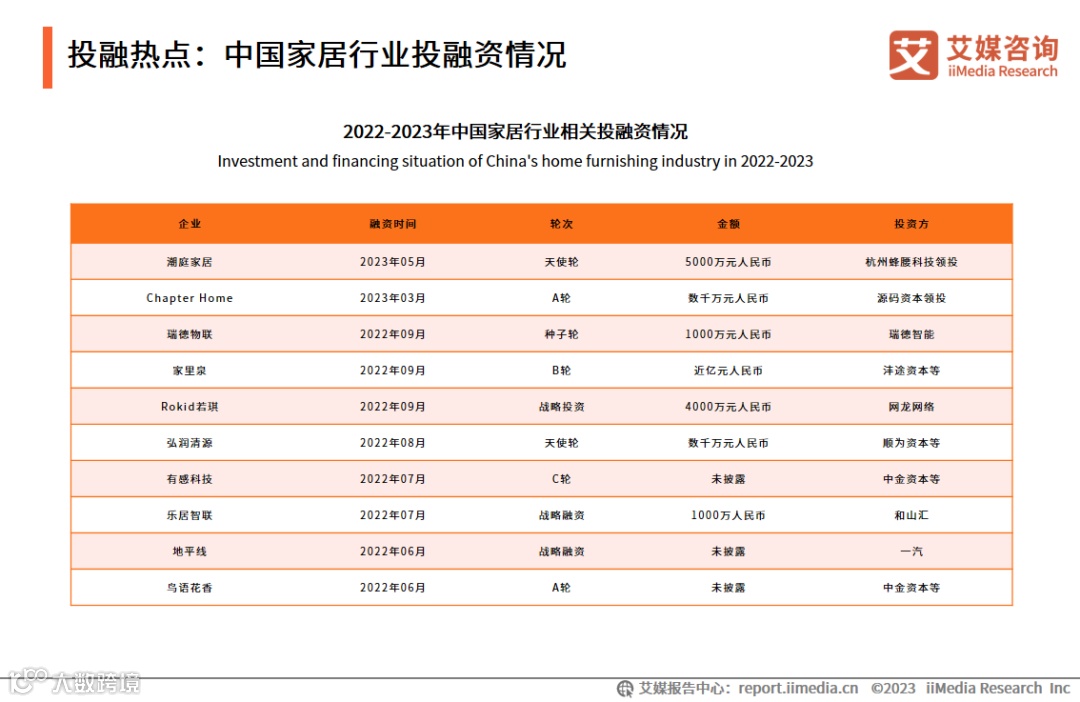The image size is (1080, 702).
Task: Click the 2022年08月 date cell
Action: (x=393, y=443)
